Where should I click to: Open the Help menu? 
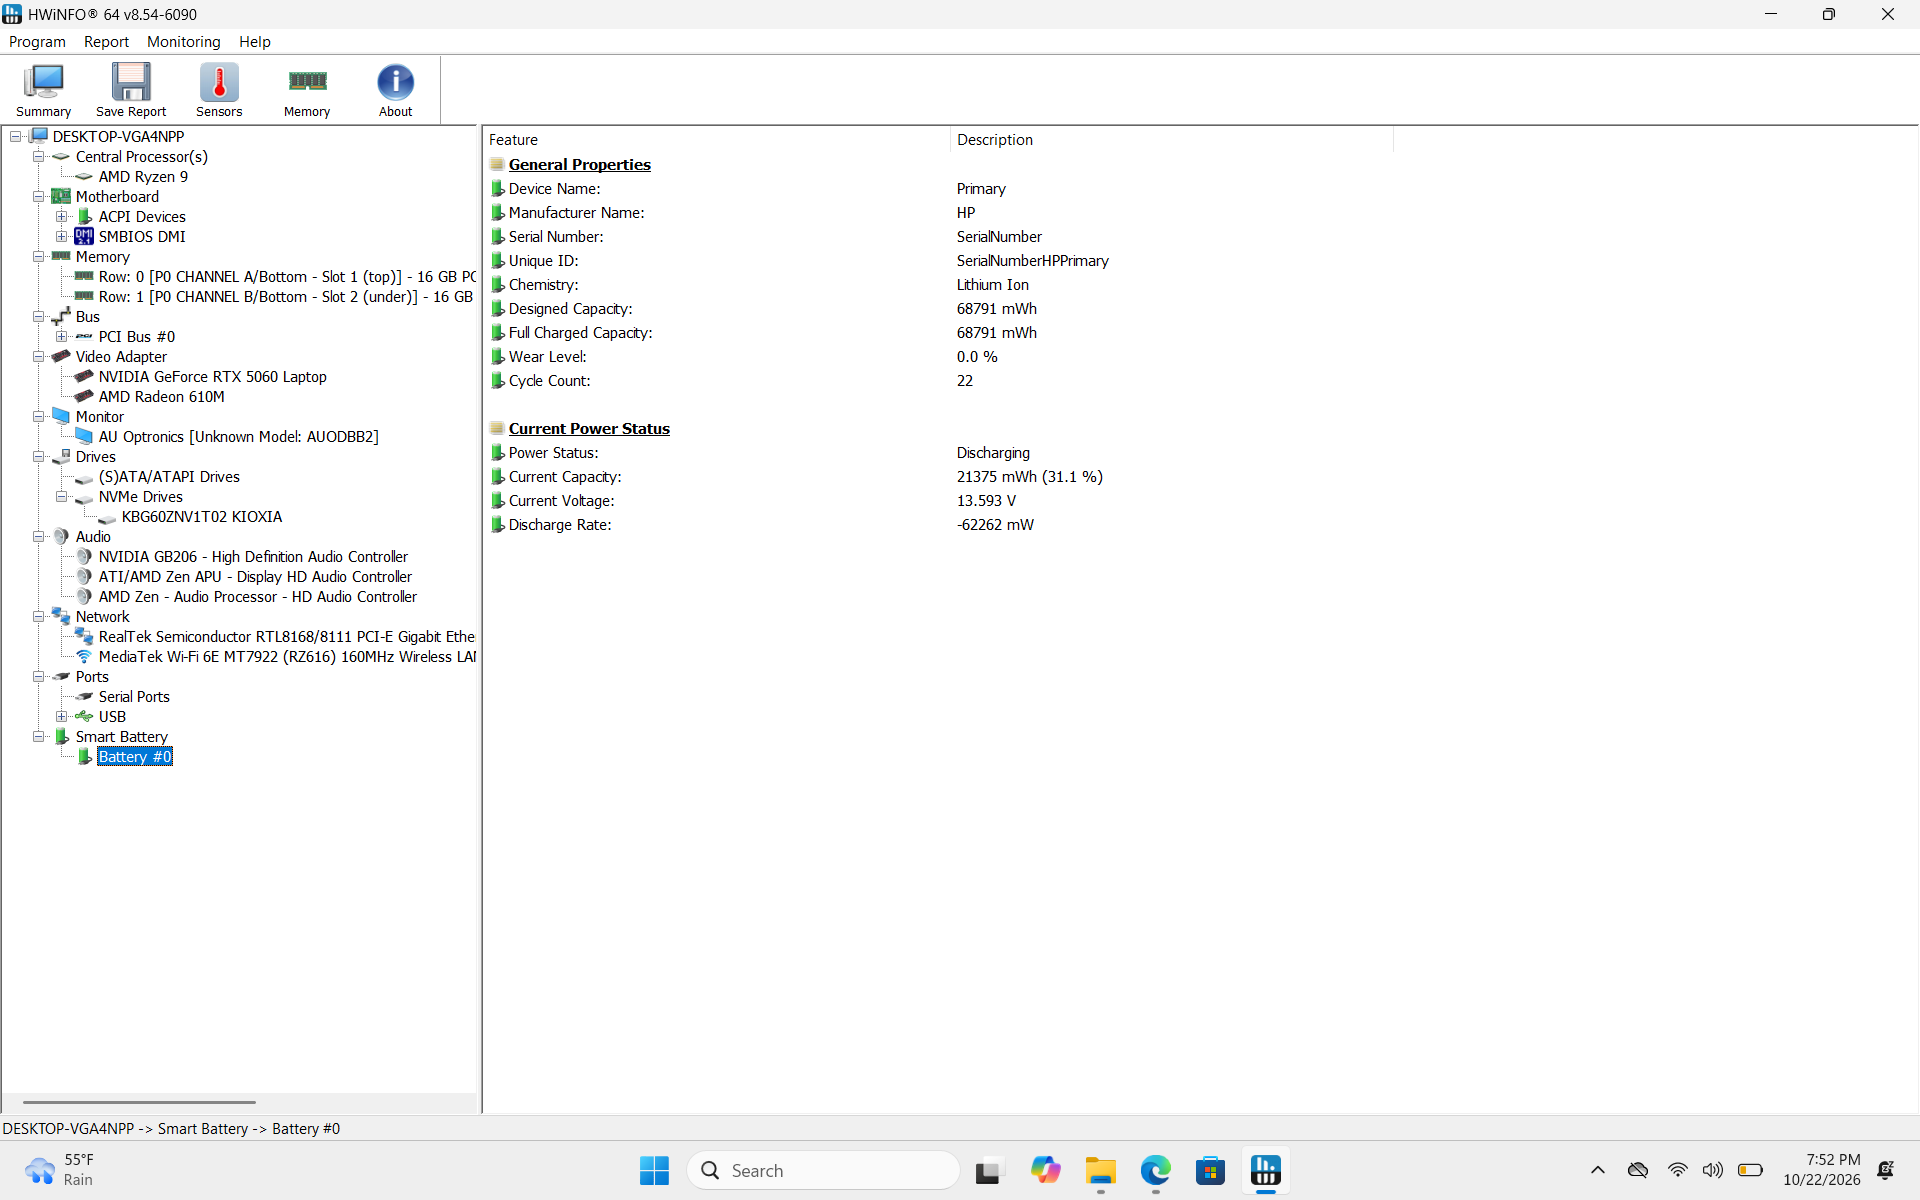pyautogui.click(x=254, y=42)
